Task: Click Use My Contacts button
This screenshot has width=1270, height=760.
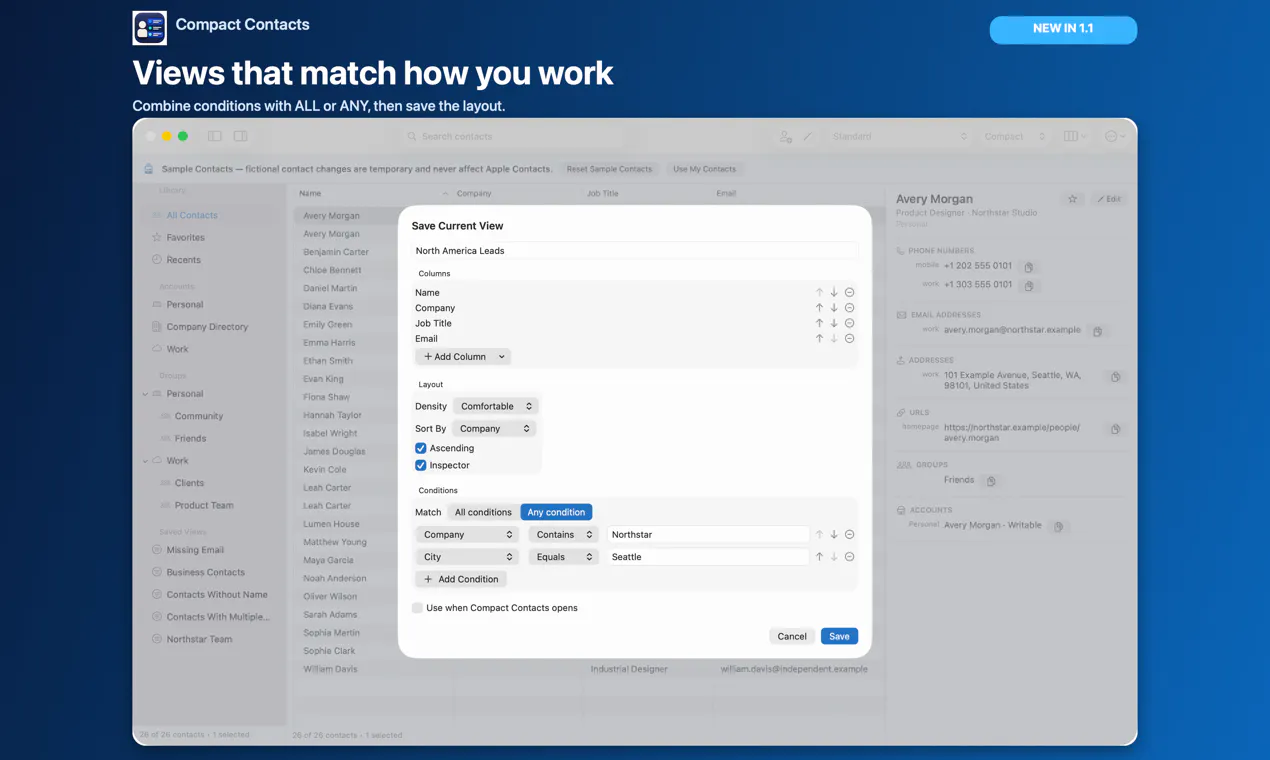Action: point(704,169)
